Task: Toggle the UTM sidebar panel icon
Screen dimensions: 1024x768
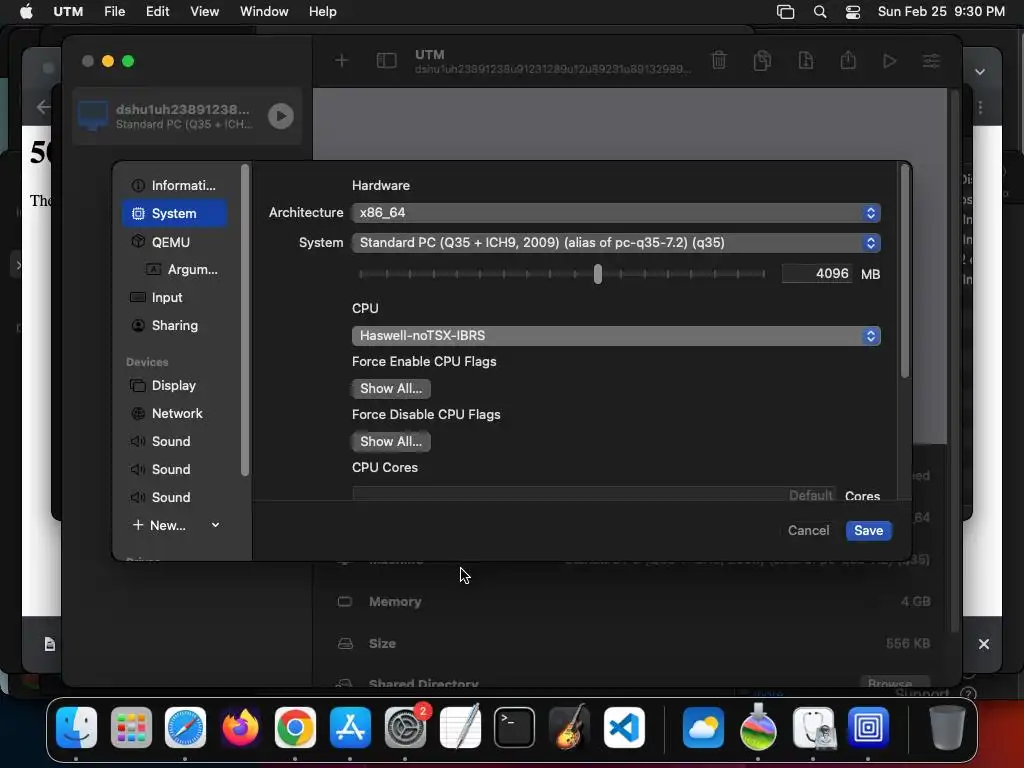Action: tap(387, 61)
